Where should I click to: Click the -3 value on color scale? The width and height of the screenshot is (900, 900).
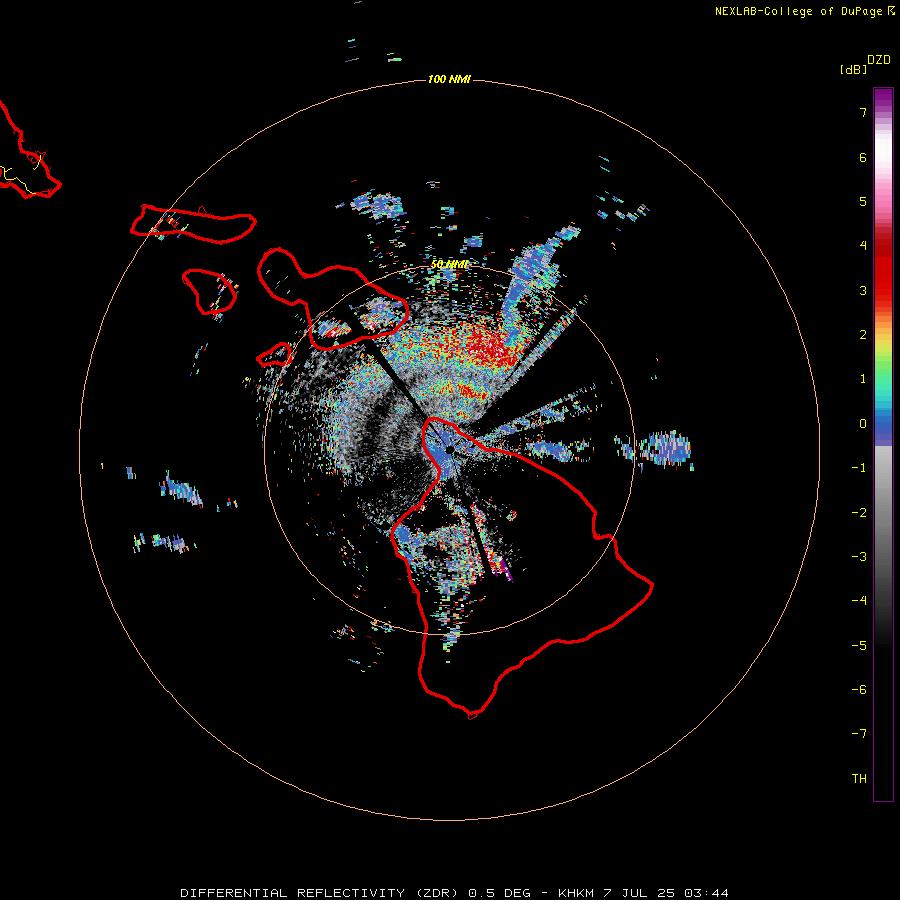[859, 557]
